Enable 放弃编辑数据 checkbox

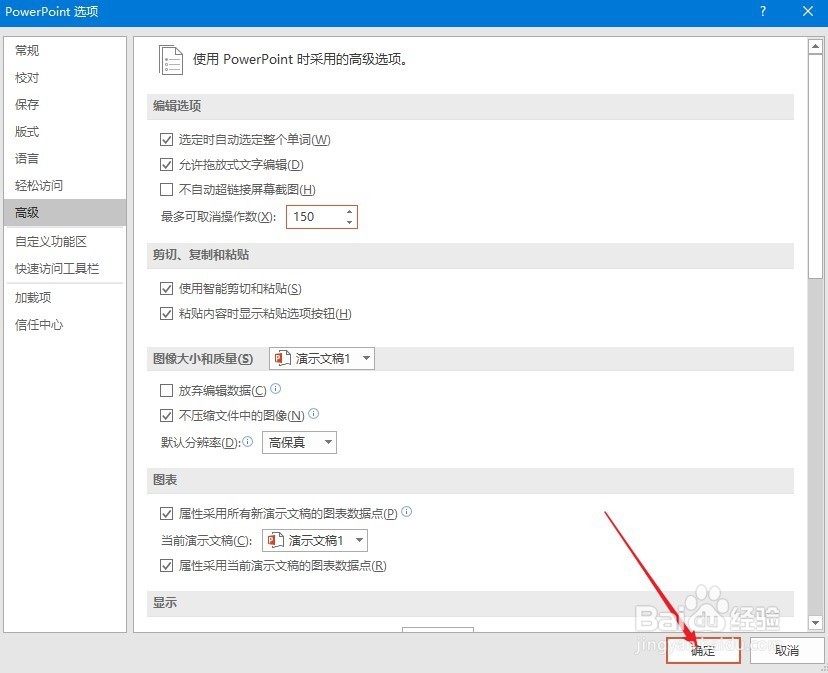(166, 390)
